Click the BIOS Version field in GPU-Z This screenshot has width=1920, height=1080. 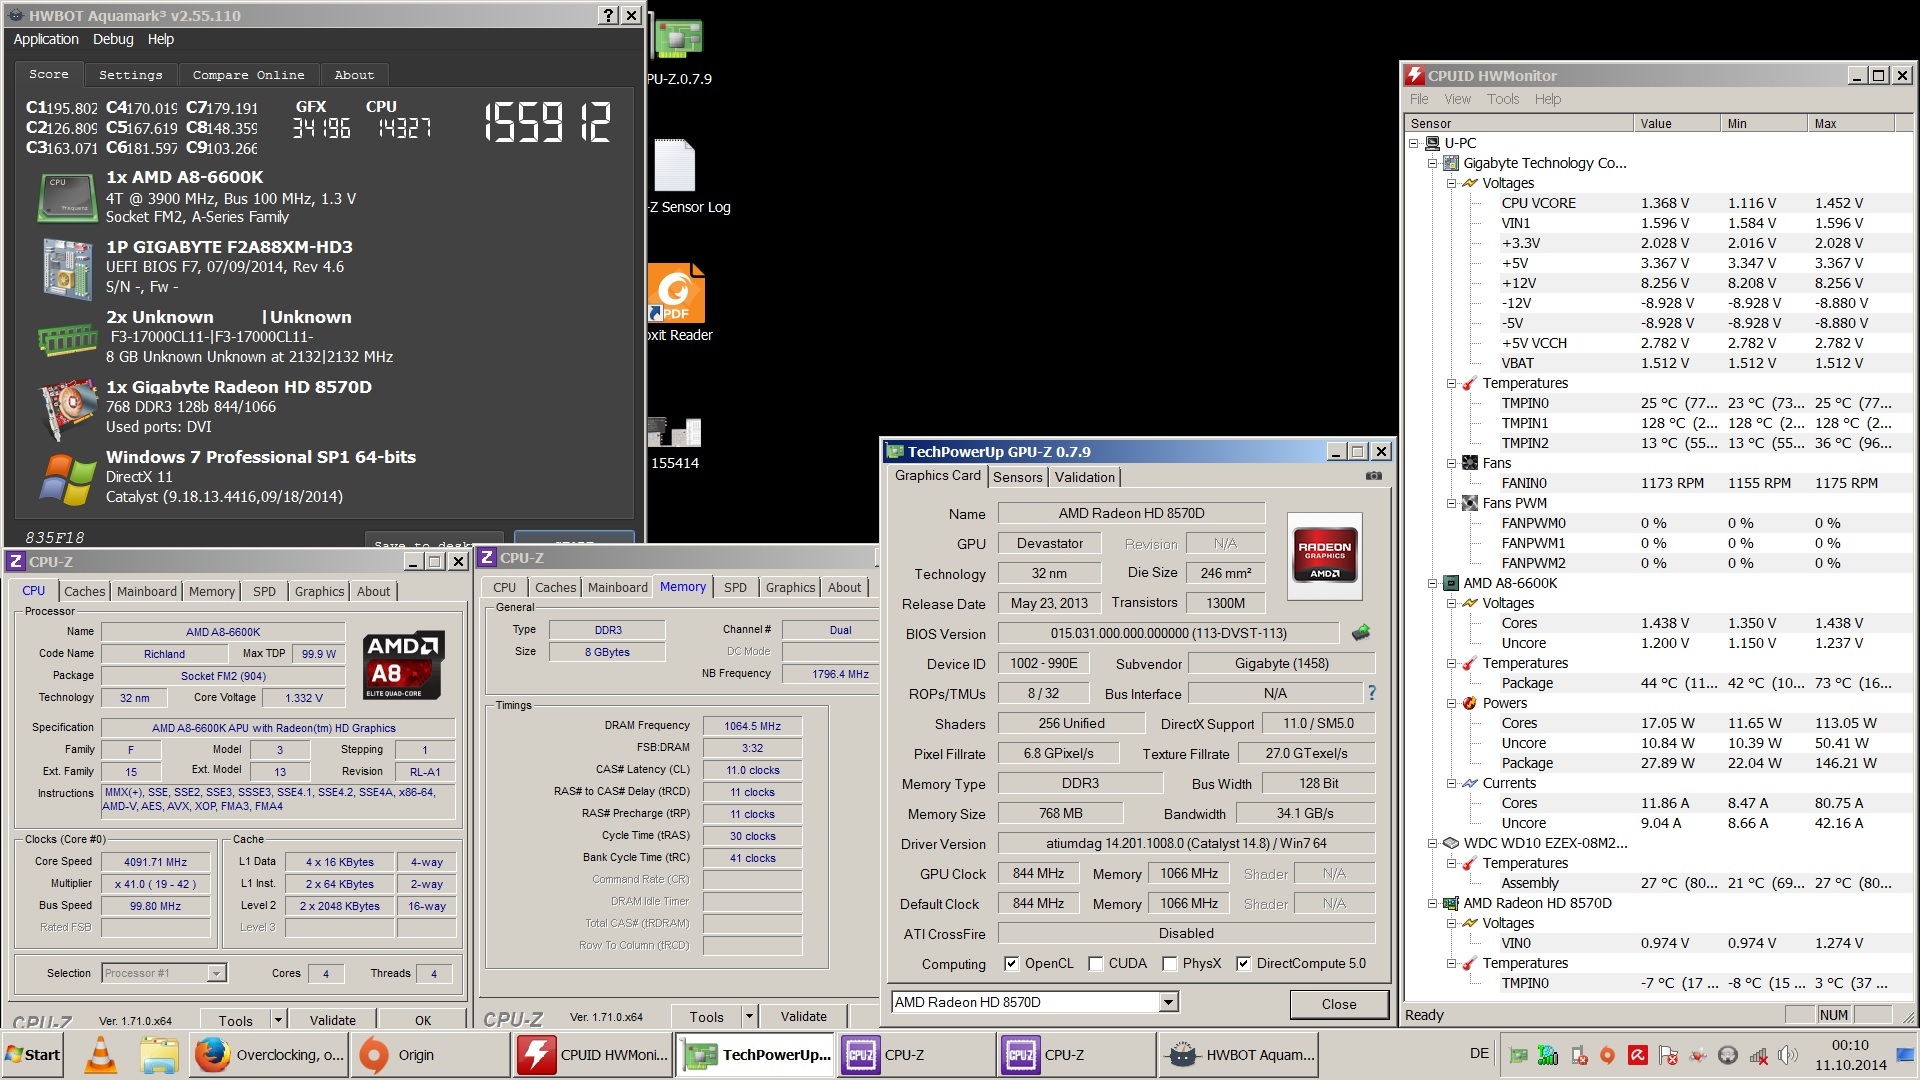pos(1168,633)
